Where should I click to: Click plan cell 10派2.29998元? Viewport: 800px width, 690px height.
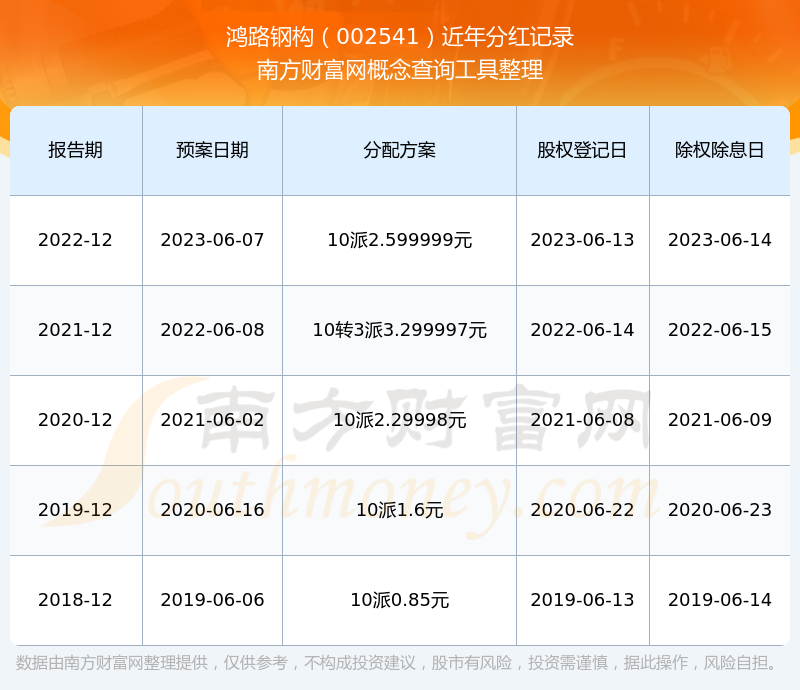tap(399, 420)
